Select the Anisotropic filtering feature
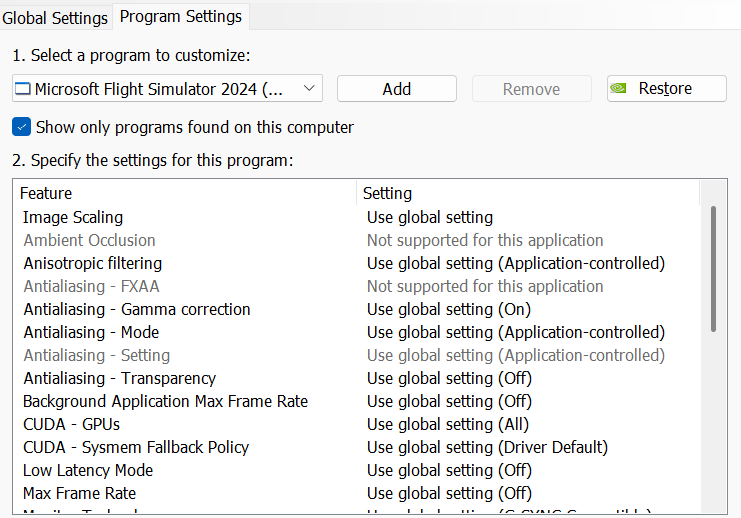Image resolution: width=741 pixels, height=518 pixels. 93,263
